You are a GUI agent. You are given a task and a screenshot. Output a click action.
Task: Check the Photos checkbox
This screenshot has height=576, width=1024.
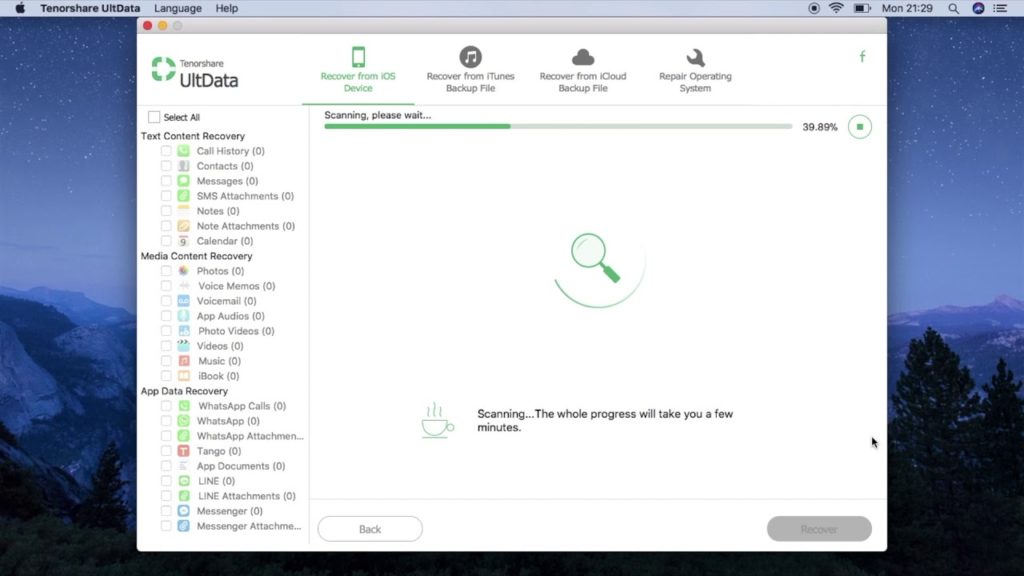166,271
